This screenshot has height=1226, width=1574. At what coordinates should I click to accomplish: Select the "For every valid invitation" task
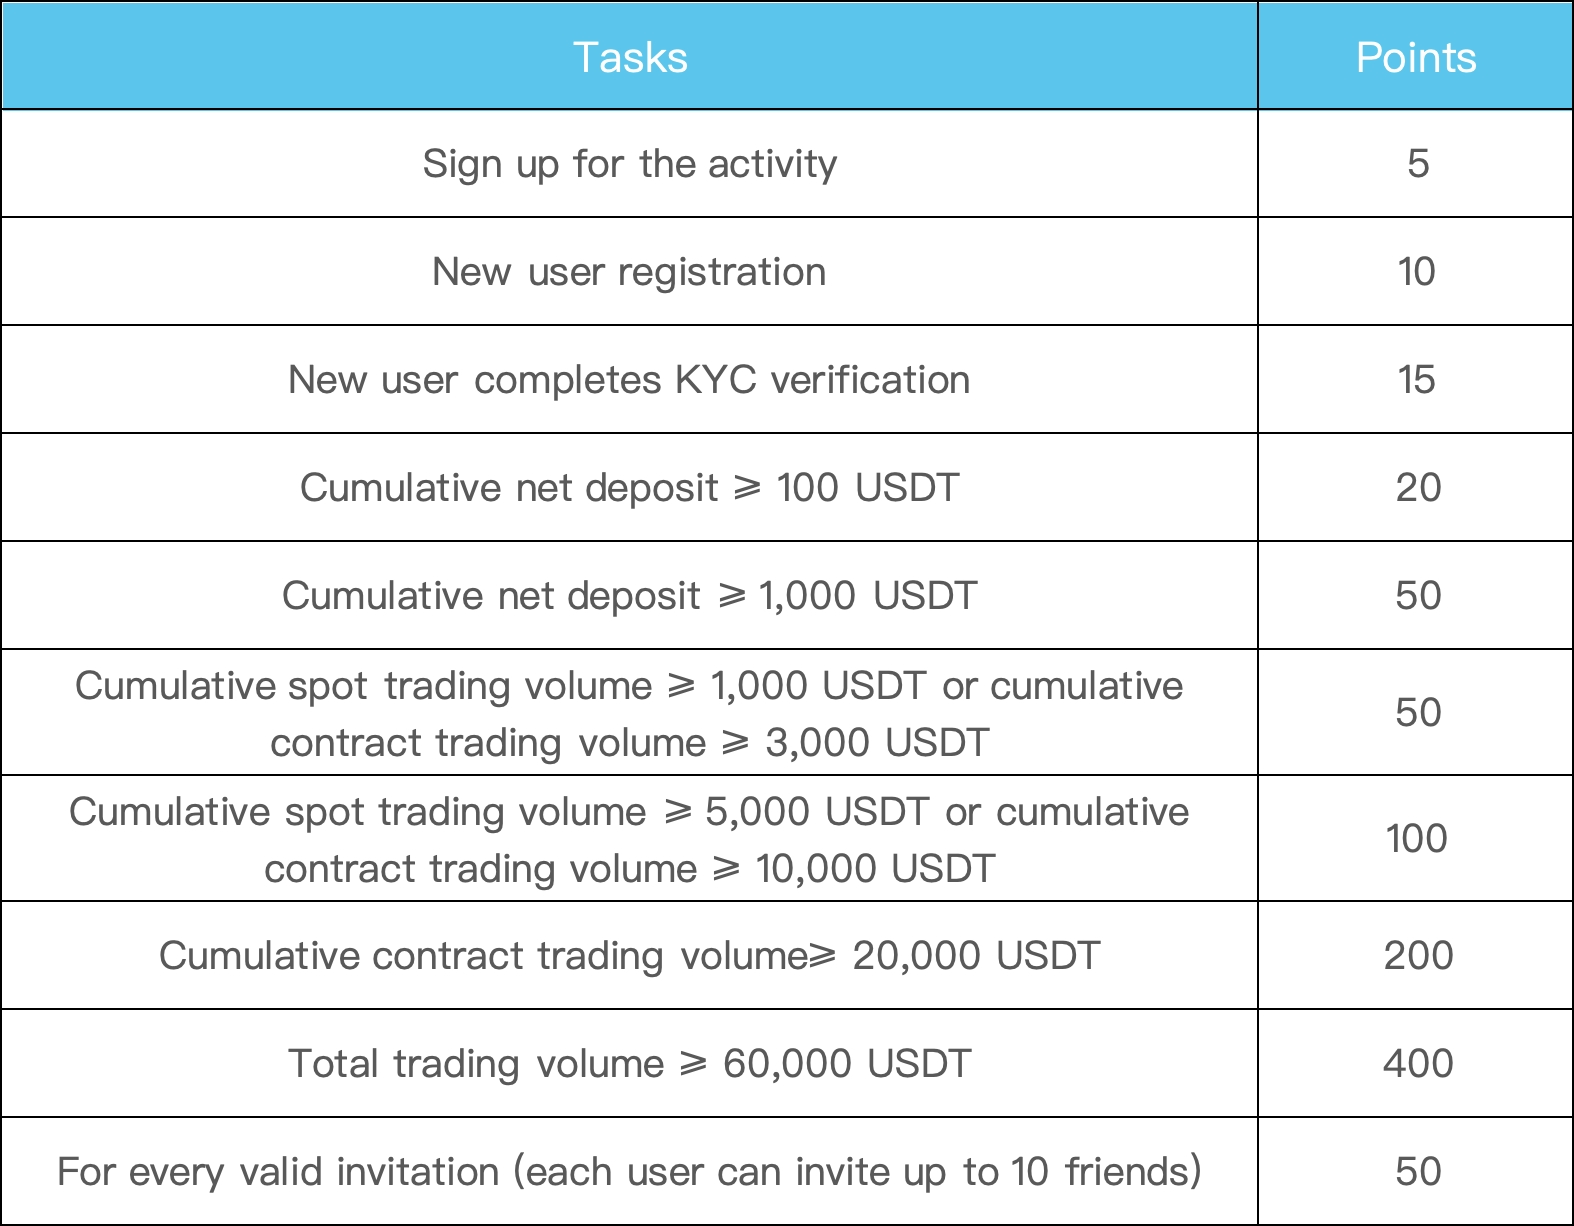click(630, 1172)
